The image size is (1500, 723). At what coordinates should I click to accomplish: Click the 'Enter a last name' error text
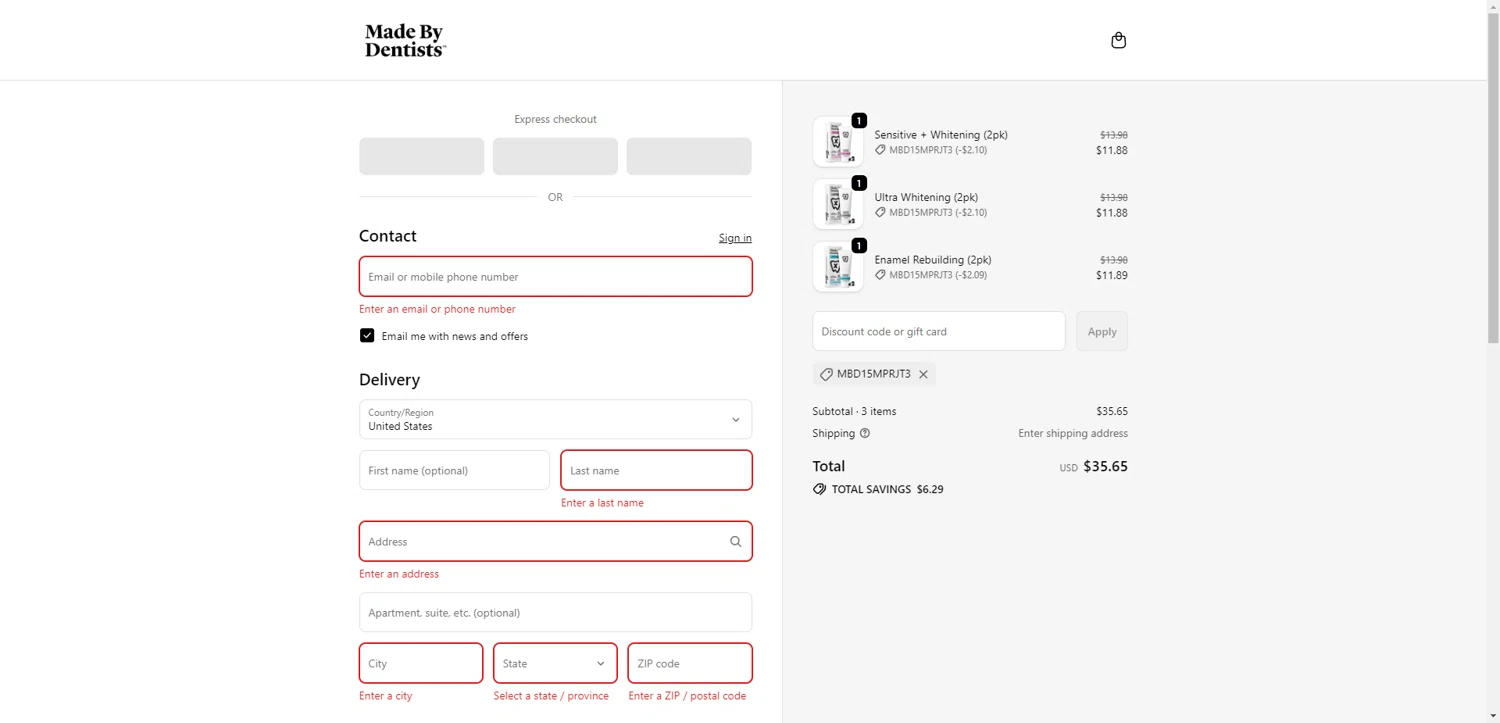[602, 503]
